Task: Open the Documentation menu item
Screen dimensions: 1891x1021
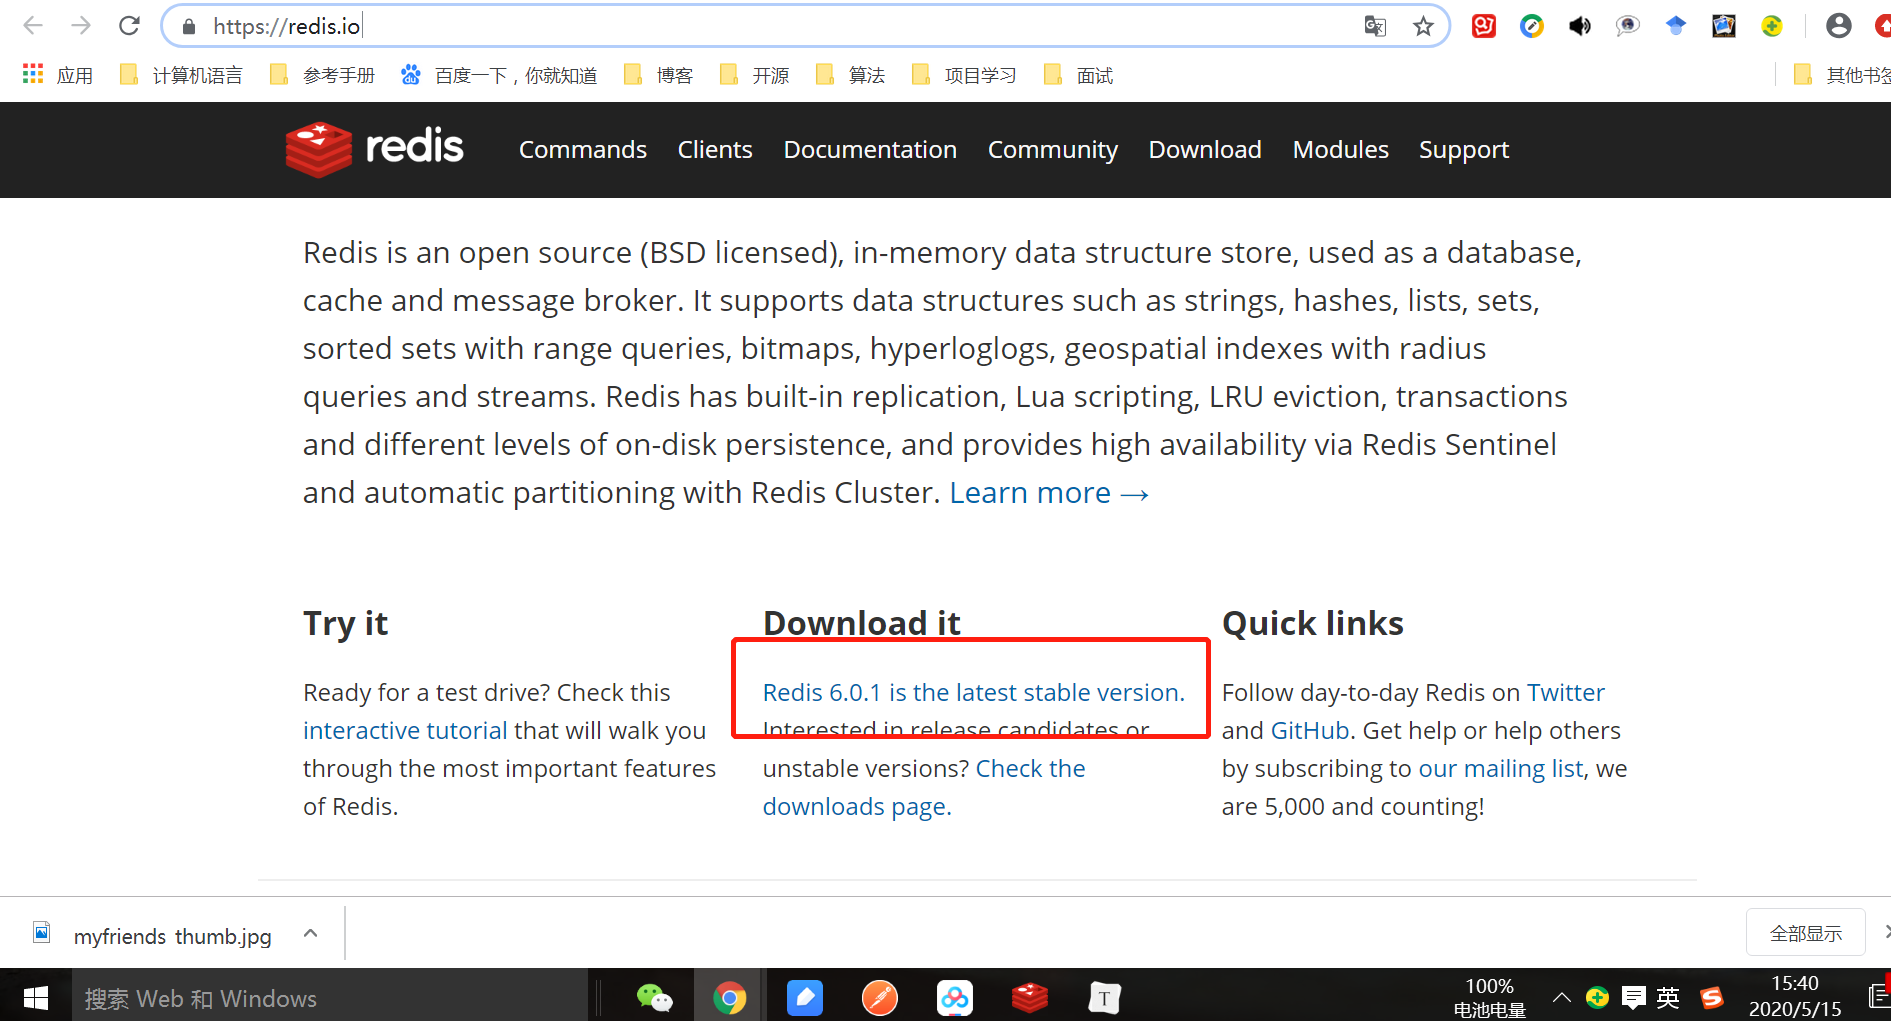Action: click(x=870, y=150)
